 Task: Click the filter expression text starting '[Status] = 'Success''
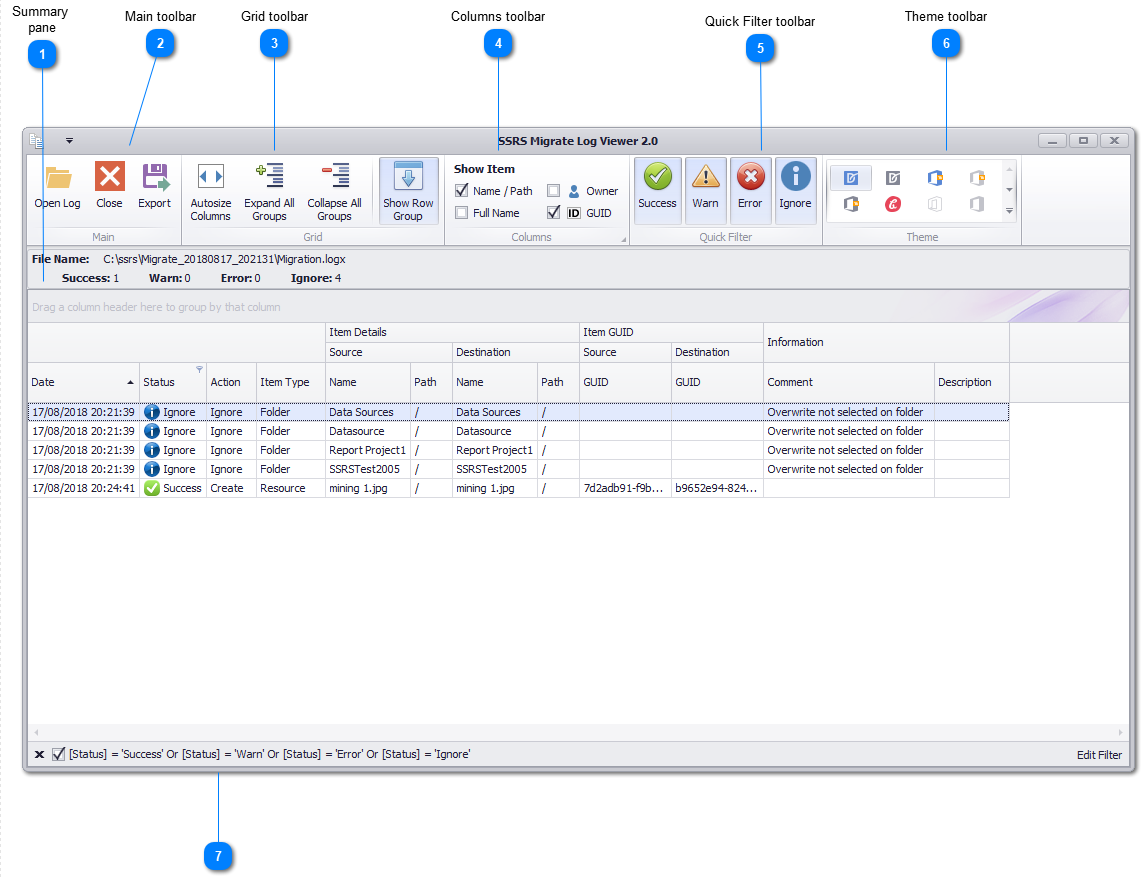269,754
